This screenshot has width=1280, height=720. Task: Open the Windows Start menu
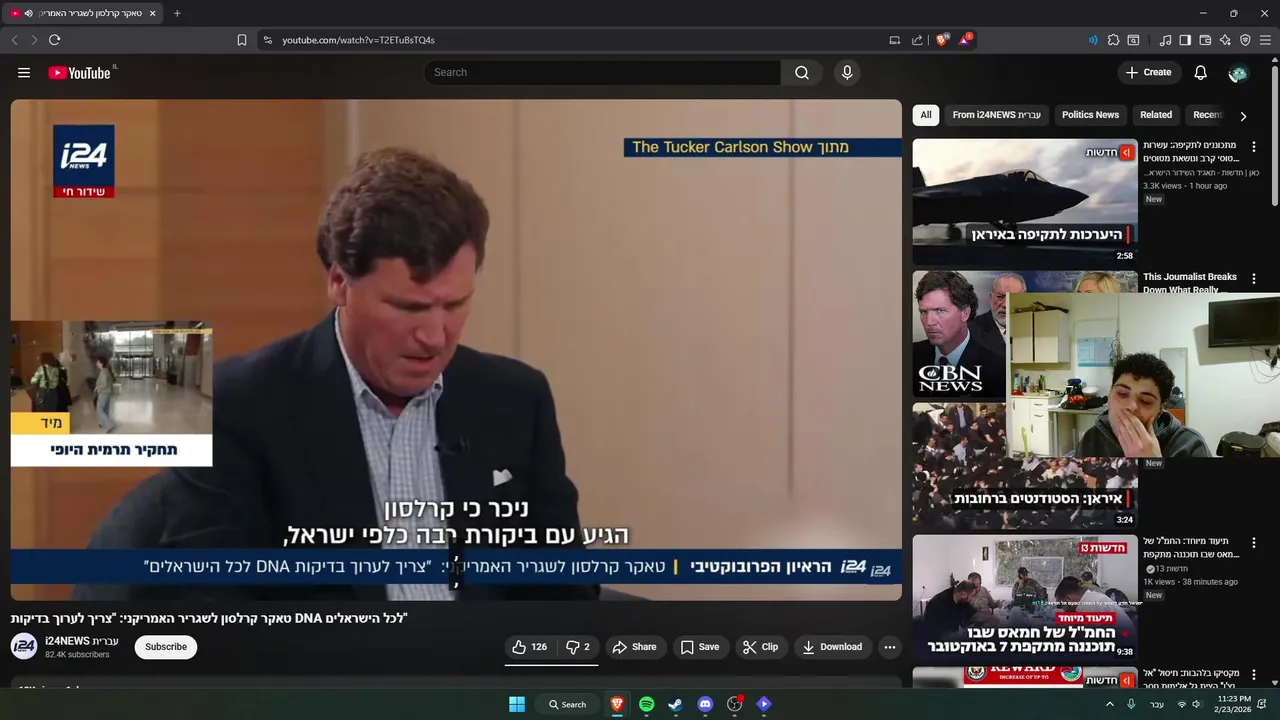(517, 704)
